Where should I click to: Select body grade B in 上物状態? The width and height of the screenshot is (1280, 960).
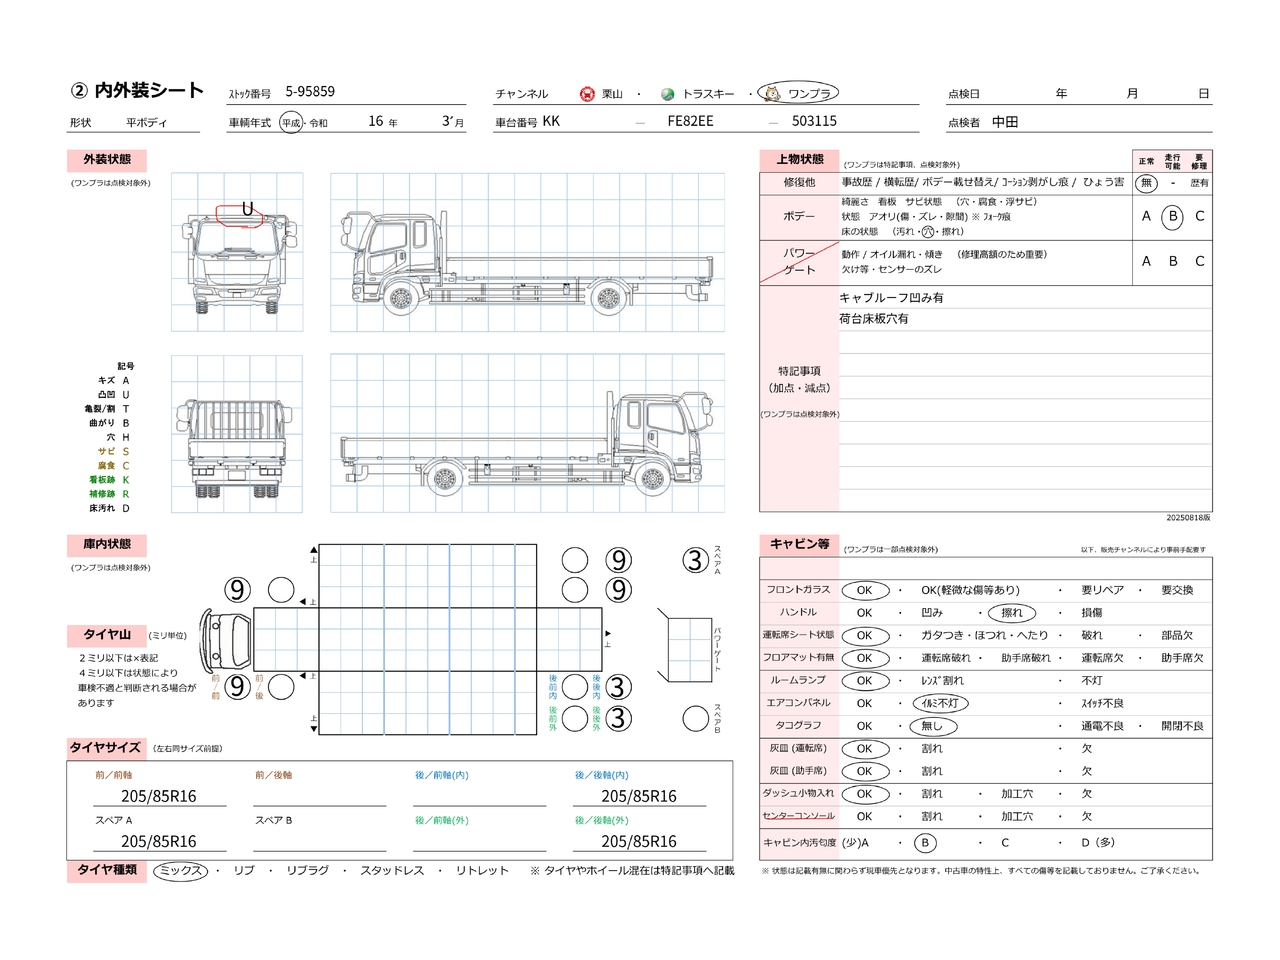pos(1172,216)
